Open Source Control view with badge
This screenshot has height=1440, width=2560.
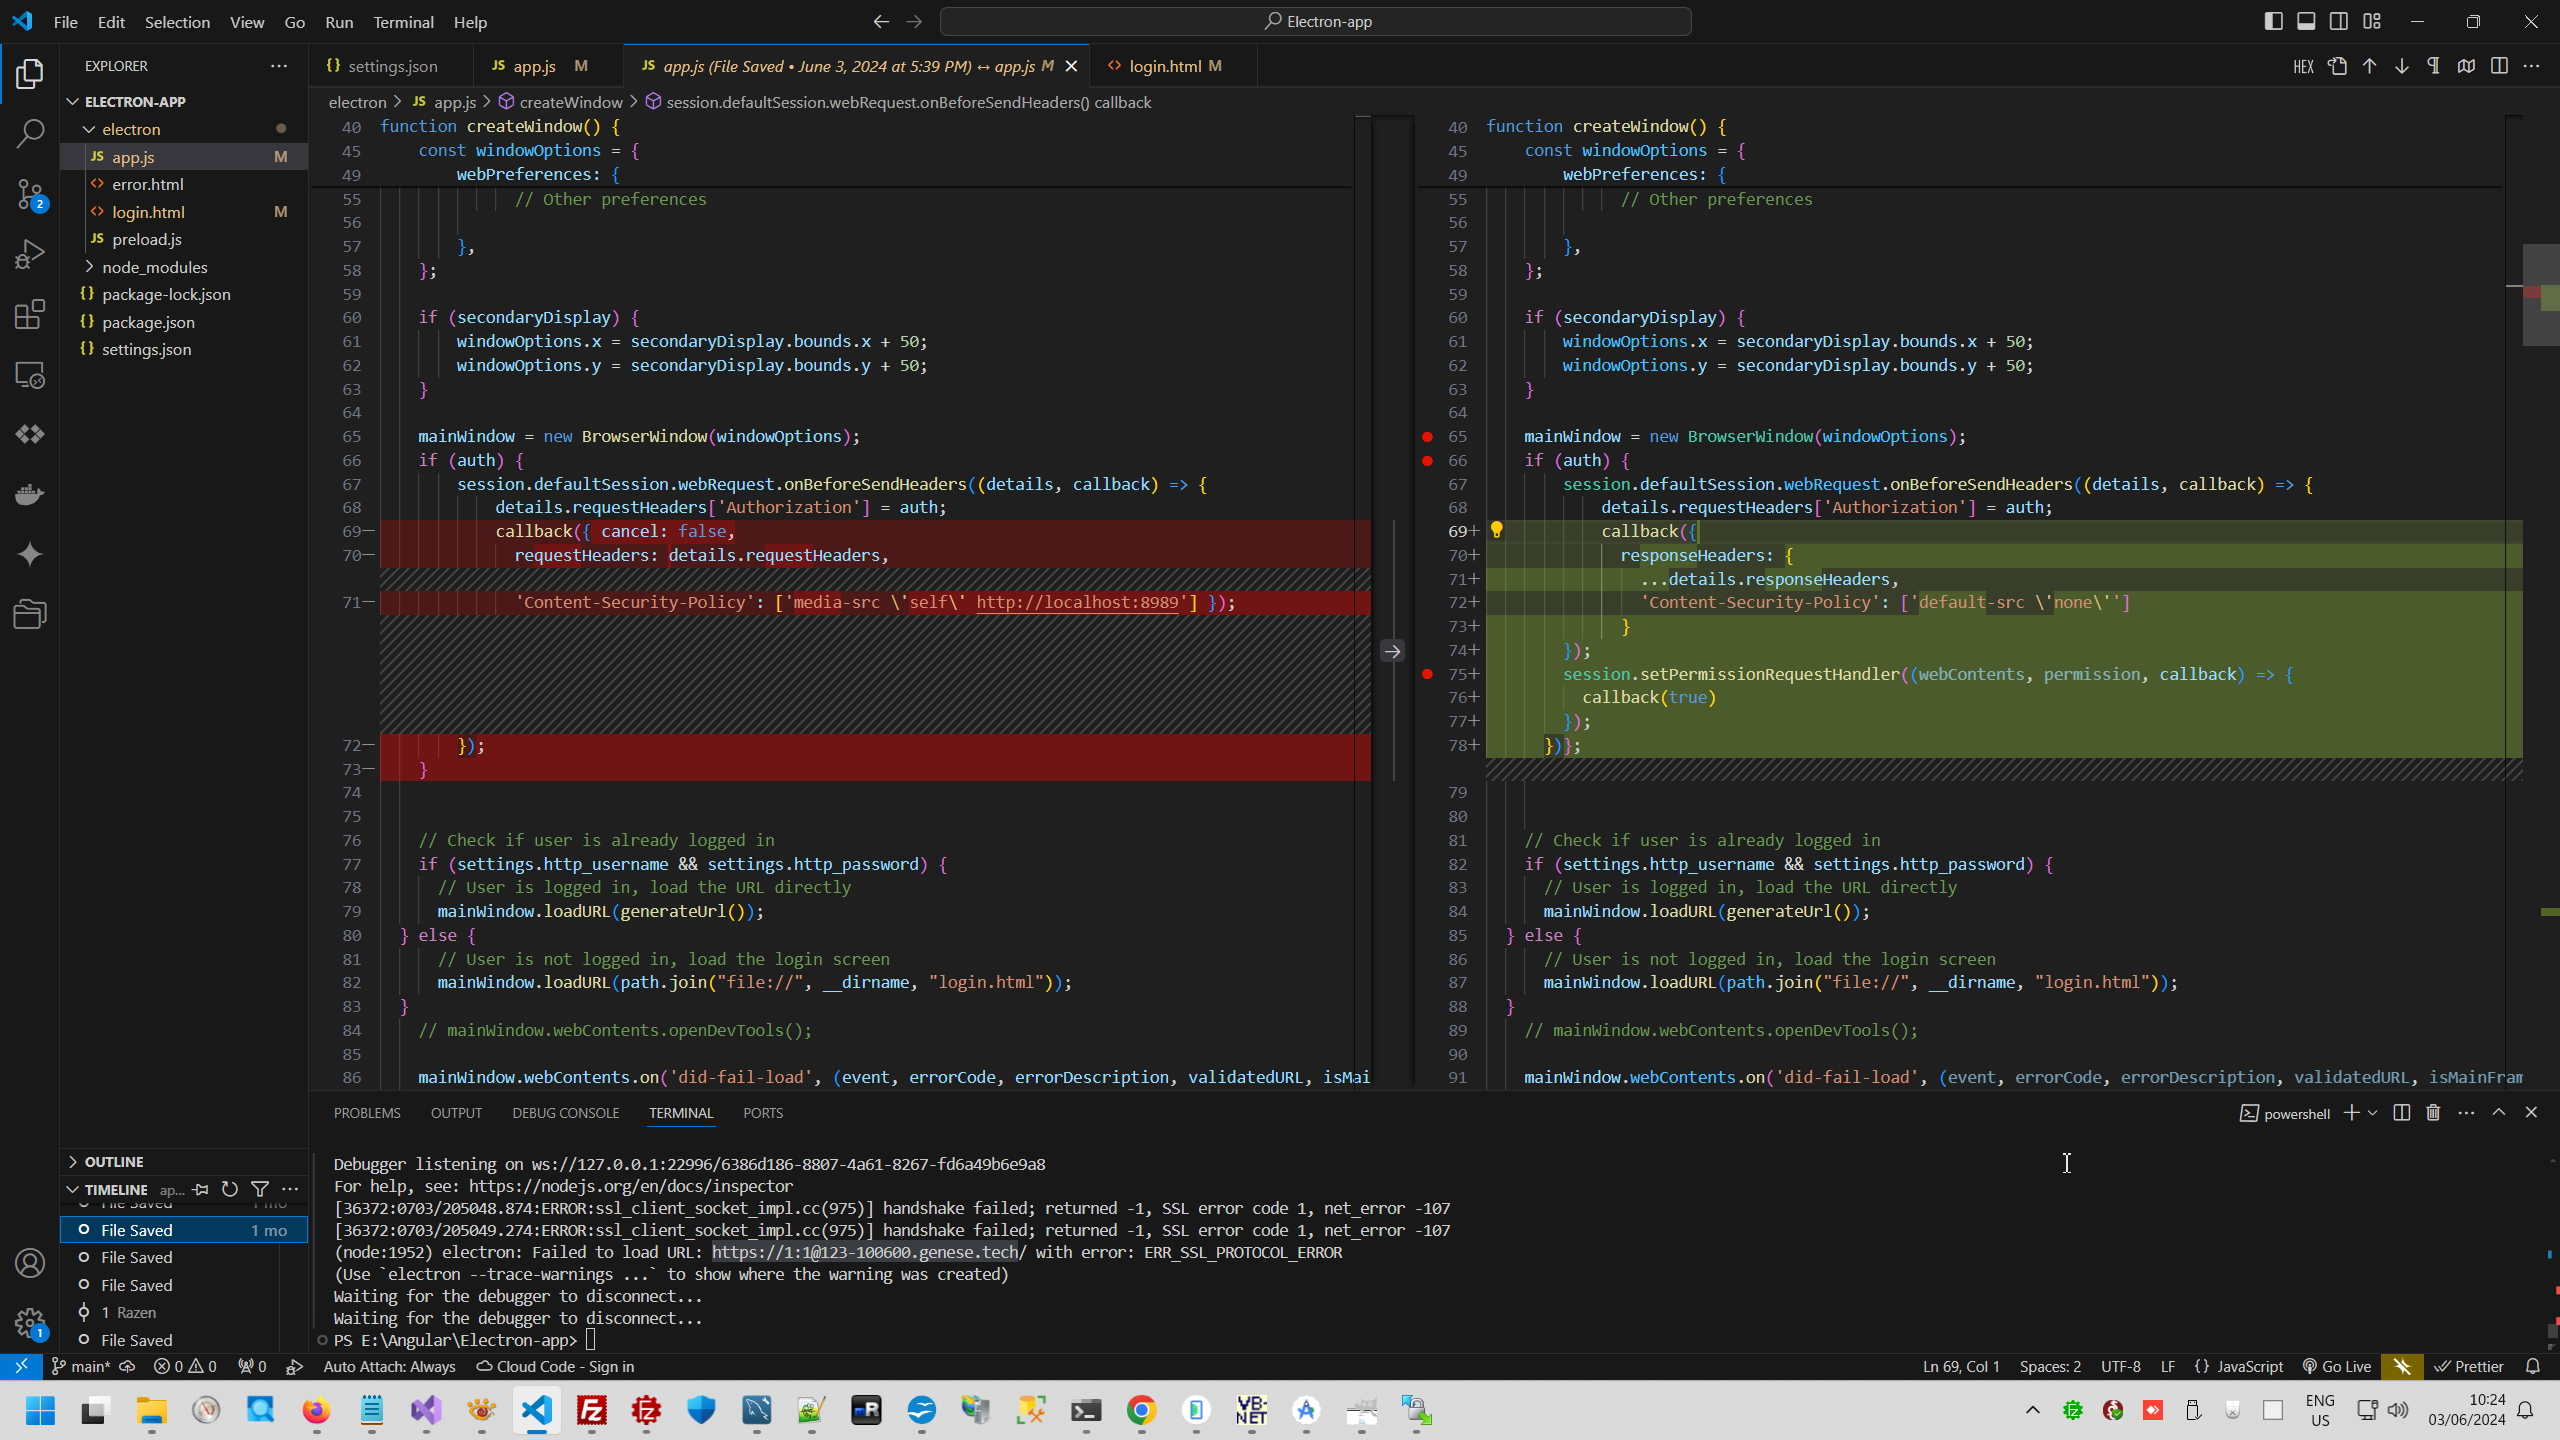(30, 194)
